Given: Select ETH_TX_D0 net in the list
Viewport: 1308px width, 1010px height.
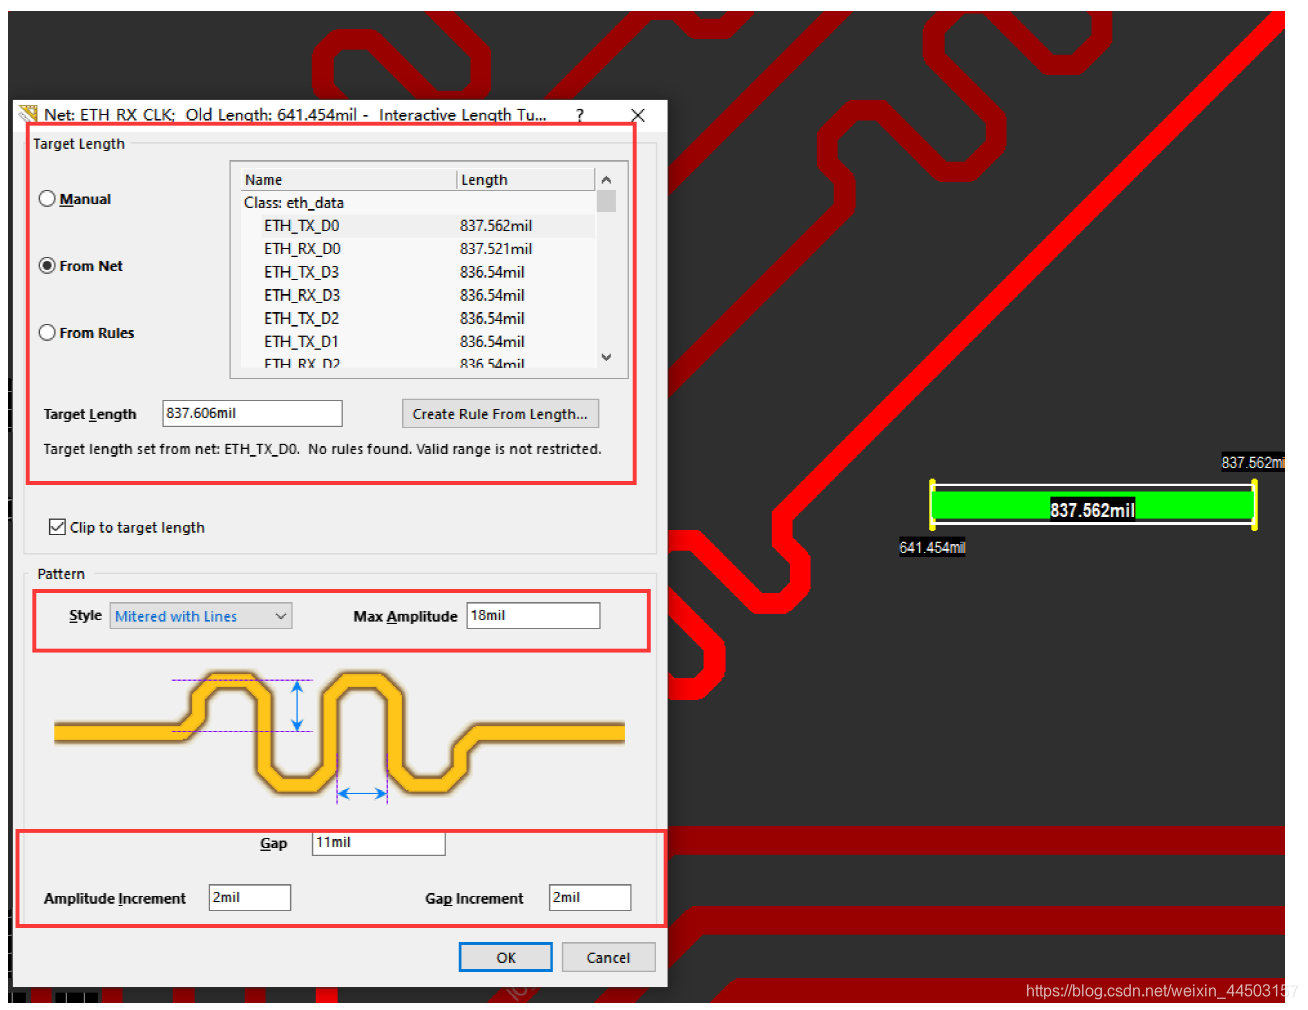Looking at the screenshot, I should 301,226.
